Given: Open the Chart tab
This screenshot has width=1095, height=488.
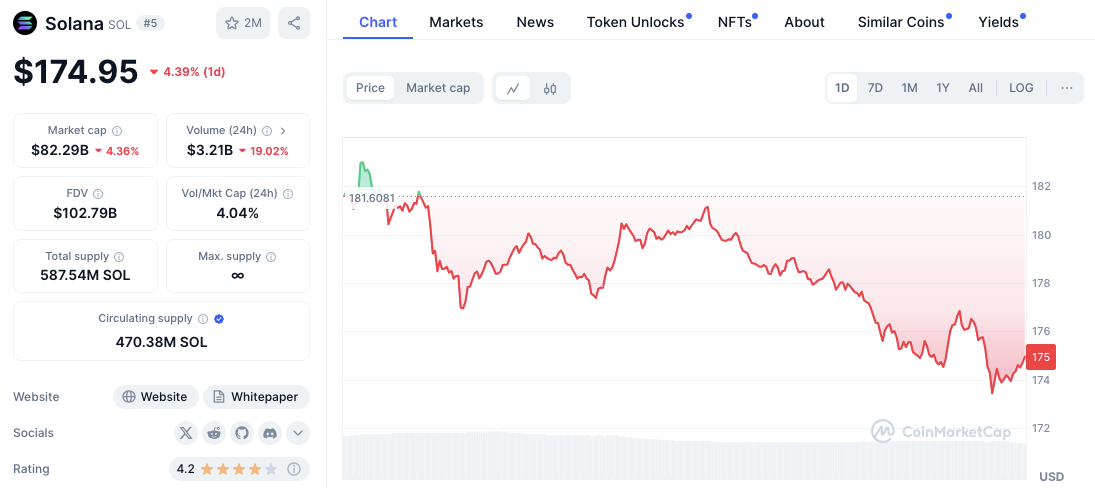Looking at the screenshot, I should pos(378,22).
